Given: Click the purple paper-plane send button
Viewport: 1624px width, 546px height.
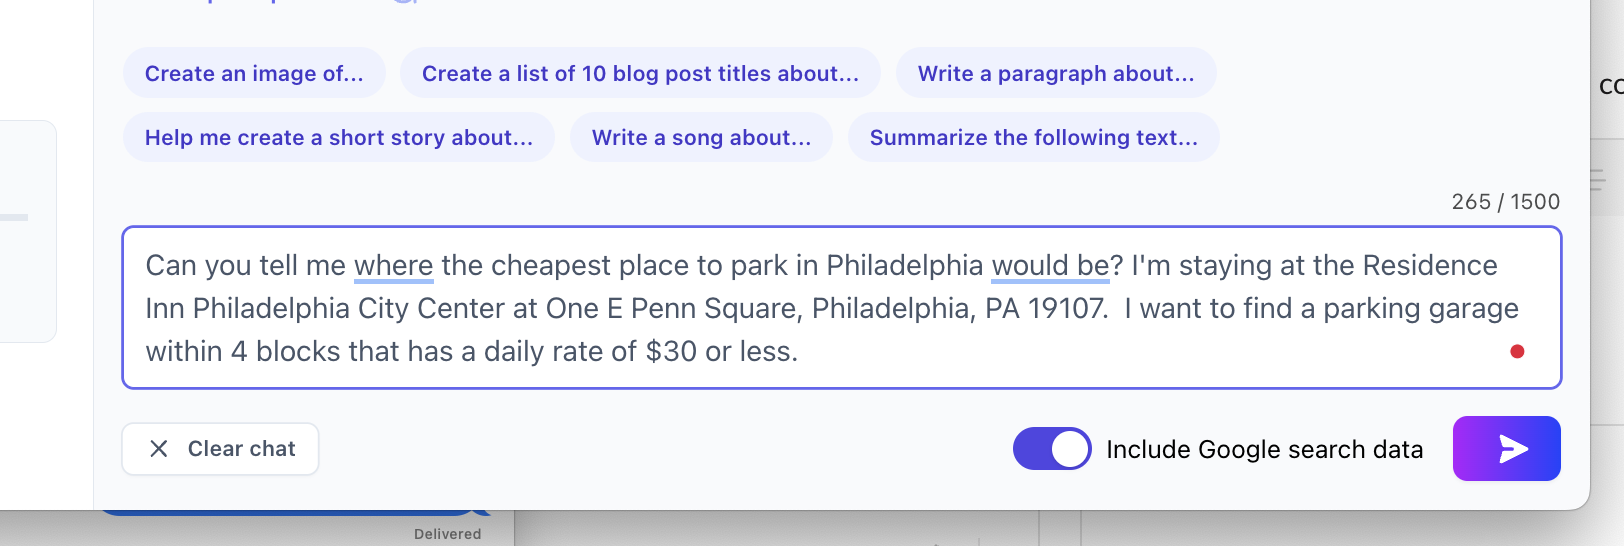Looking at the screenshot, I should 1506,449.
